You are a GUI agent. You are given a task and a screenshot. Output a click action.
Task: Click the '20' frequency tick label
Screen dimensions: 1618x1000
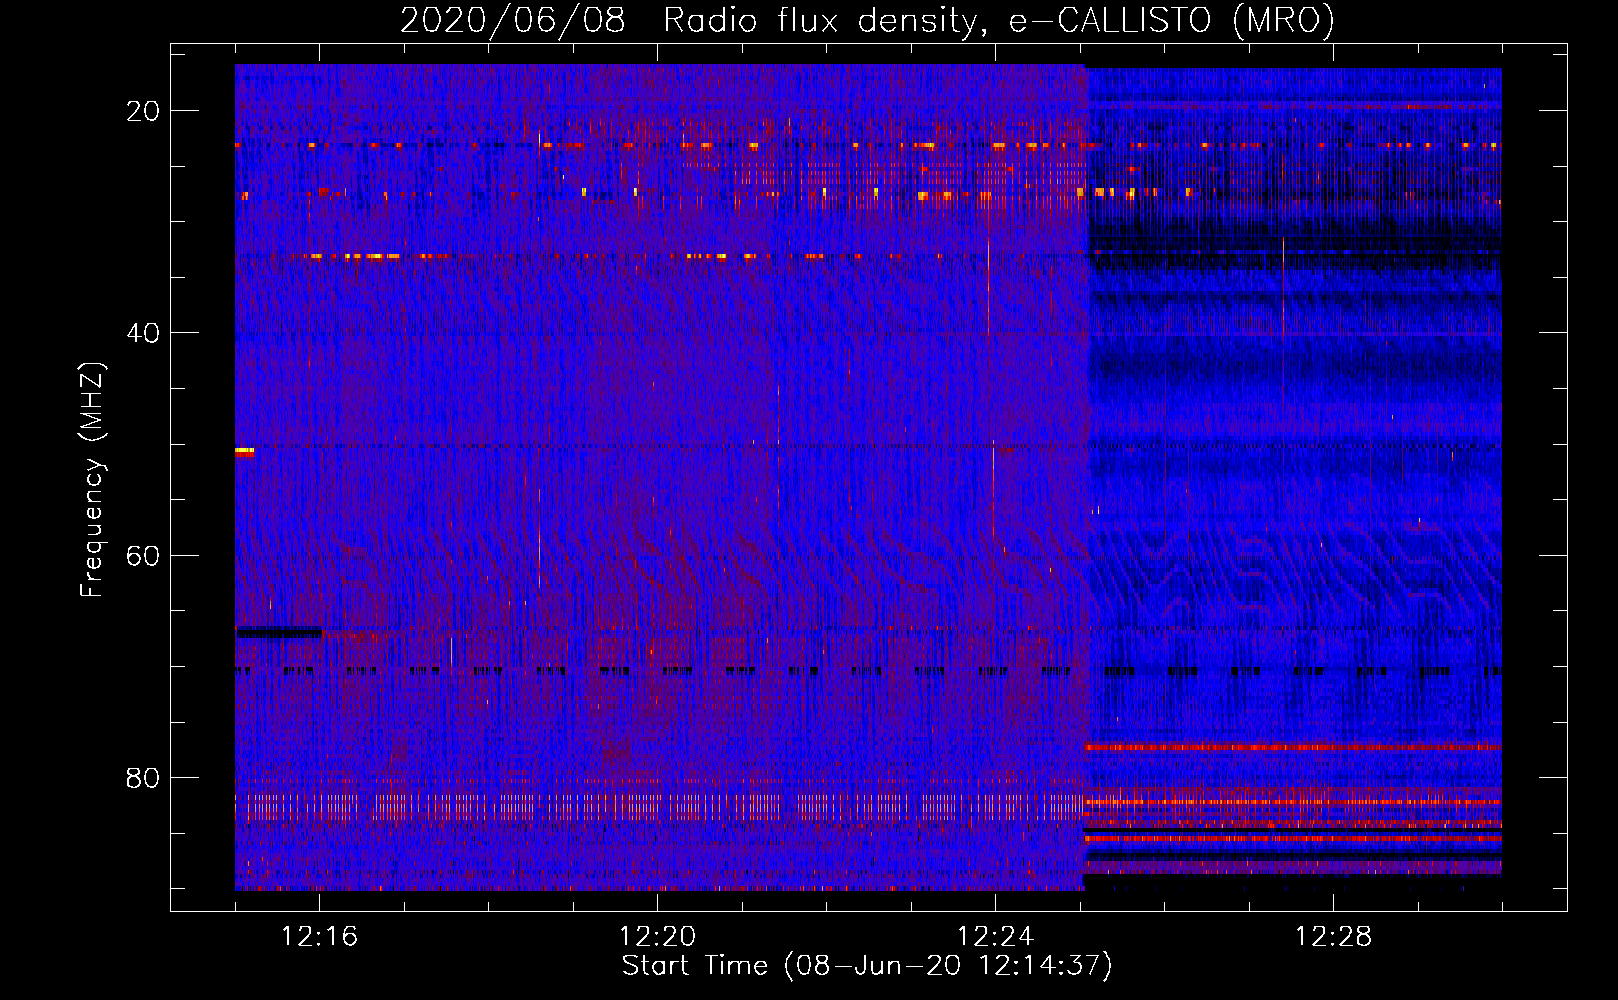pyautogui.click(x=143, y=111)
